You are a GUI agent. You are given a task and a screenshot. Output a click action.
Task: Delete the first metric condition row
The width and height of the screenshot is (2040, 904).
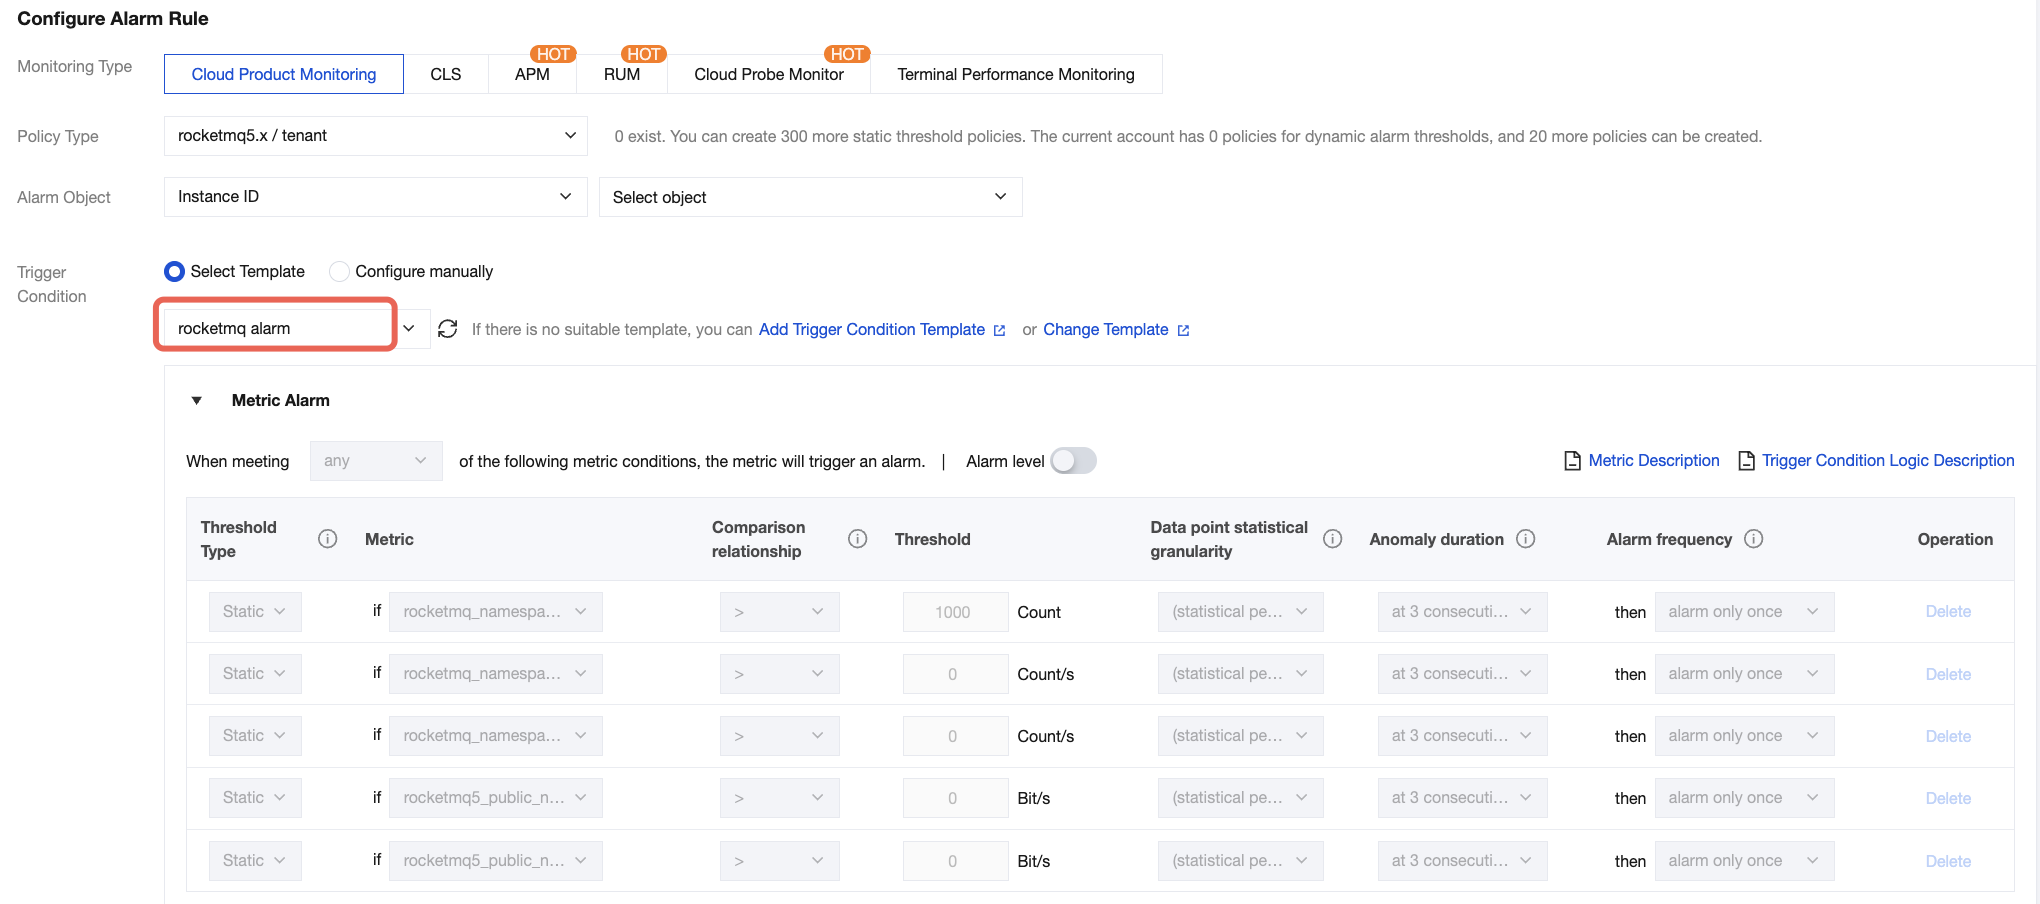1947,612
